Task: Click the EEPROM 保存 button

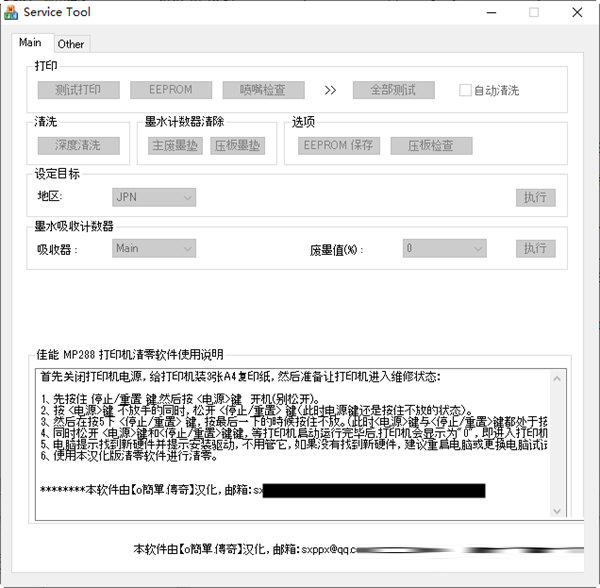Action: (339, 146)
